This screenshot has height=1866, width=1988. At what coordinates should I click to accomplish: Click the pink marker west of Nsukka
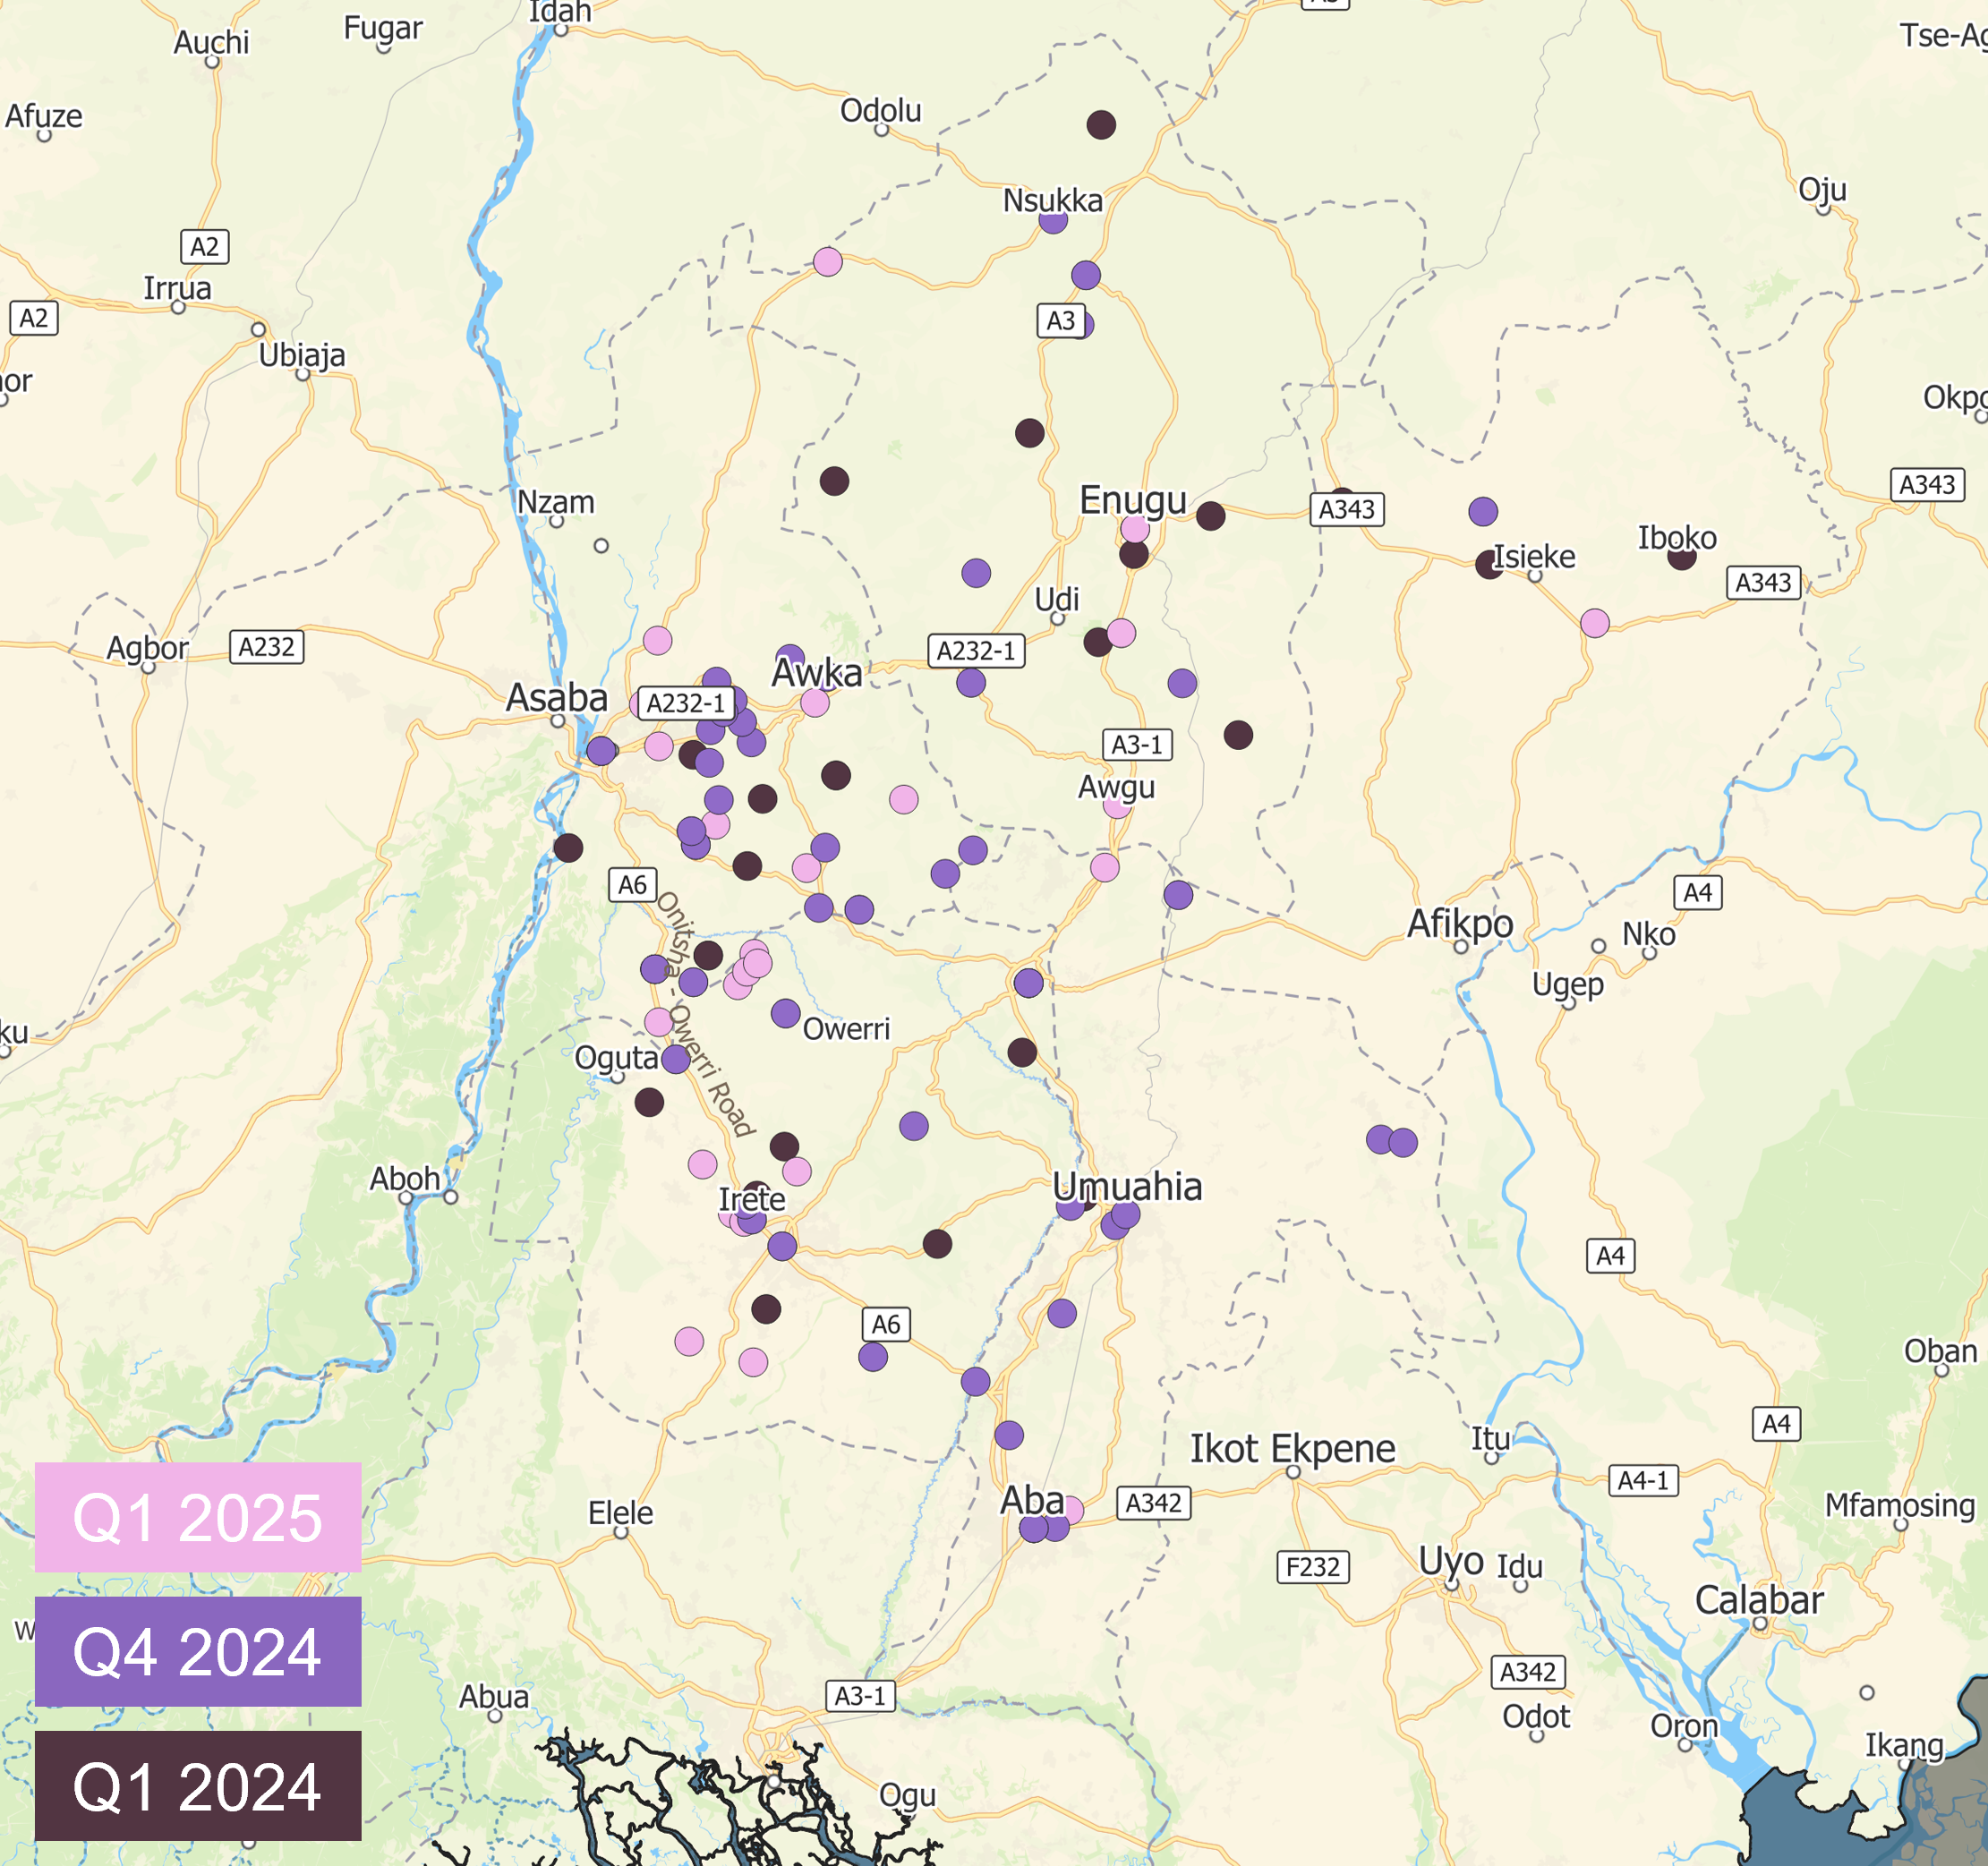pyautogui.click(x=828, y=262)
